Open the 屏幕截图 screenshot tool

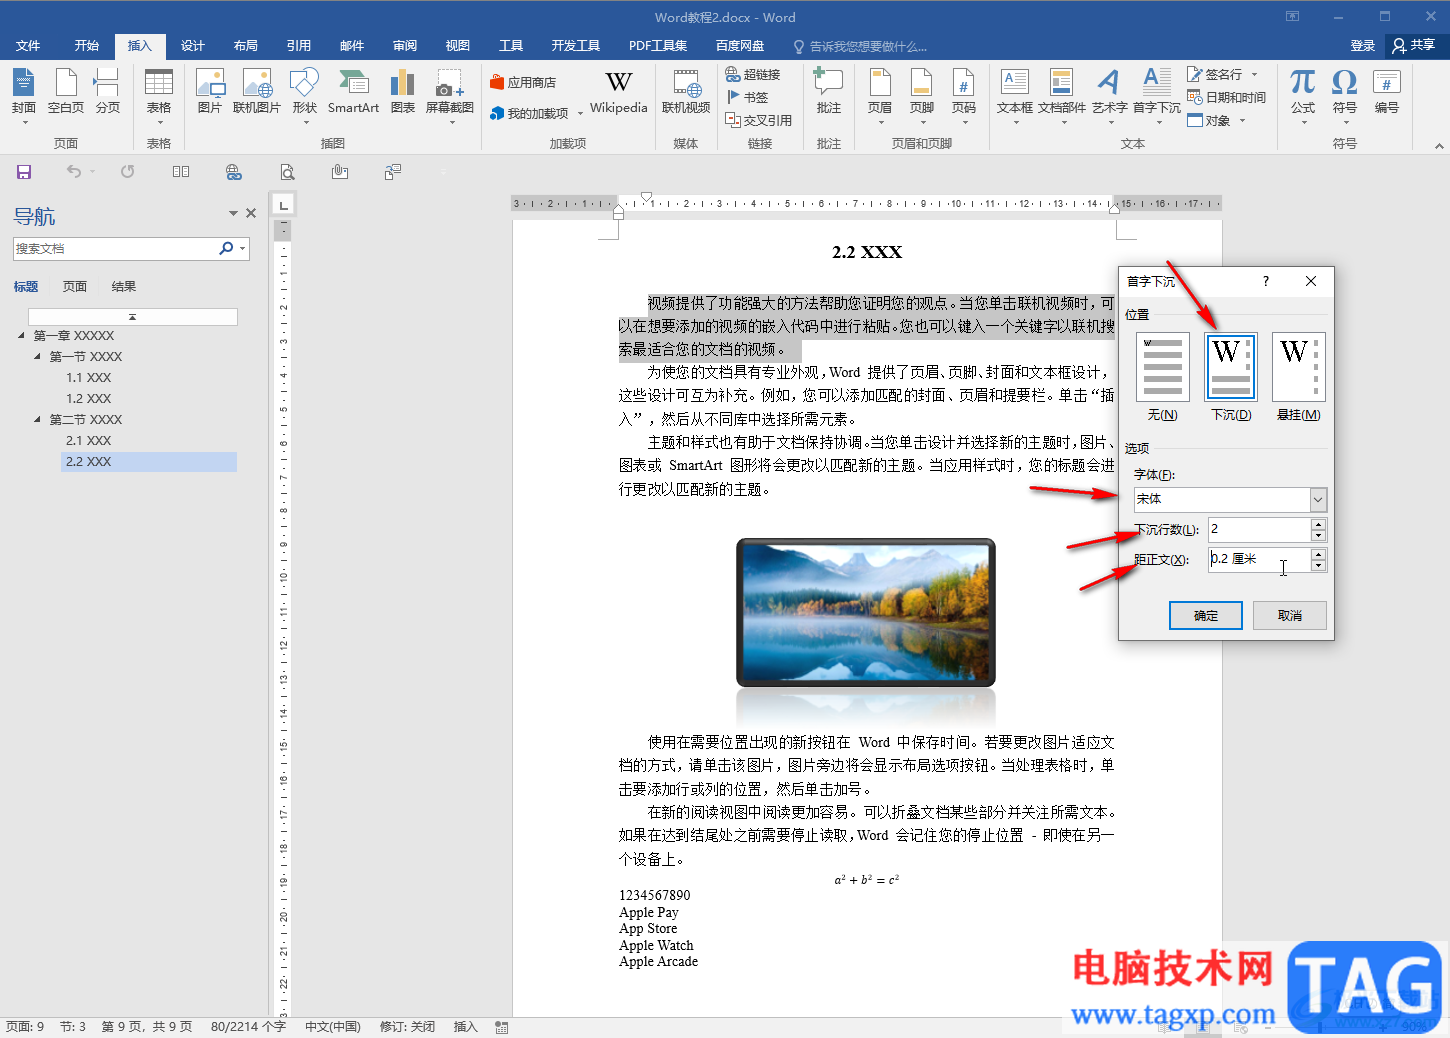pos(449,91)
